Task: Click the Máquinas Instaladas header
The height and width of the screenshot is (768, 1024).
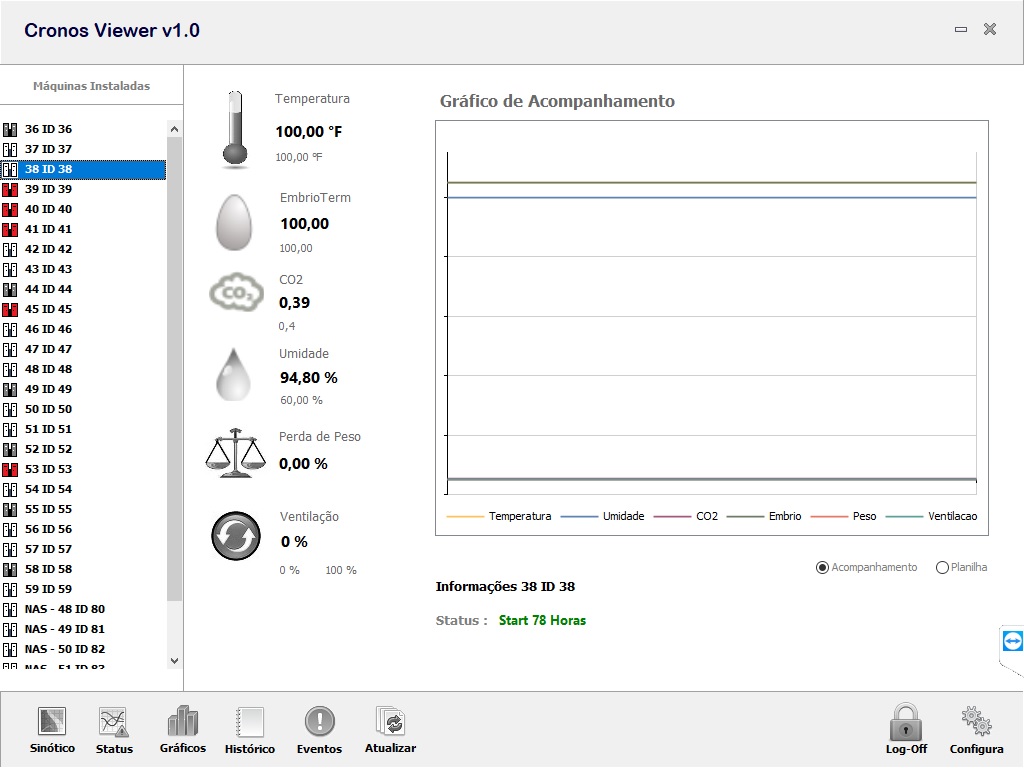Action: 91,86
